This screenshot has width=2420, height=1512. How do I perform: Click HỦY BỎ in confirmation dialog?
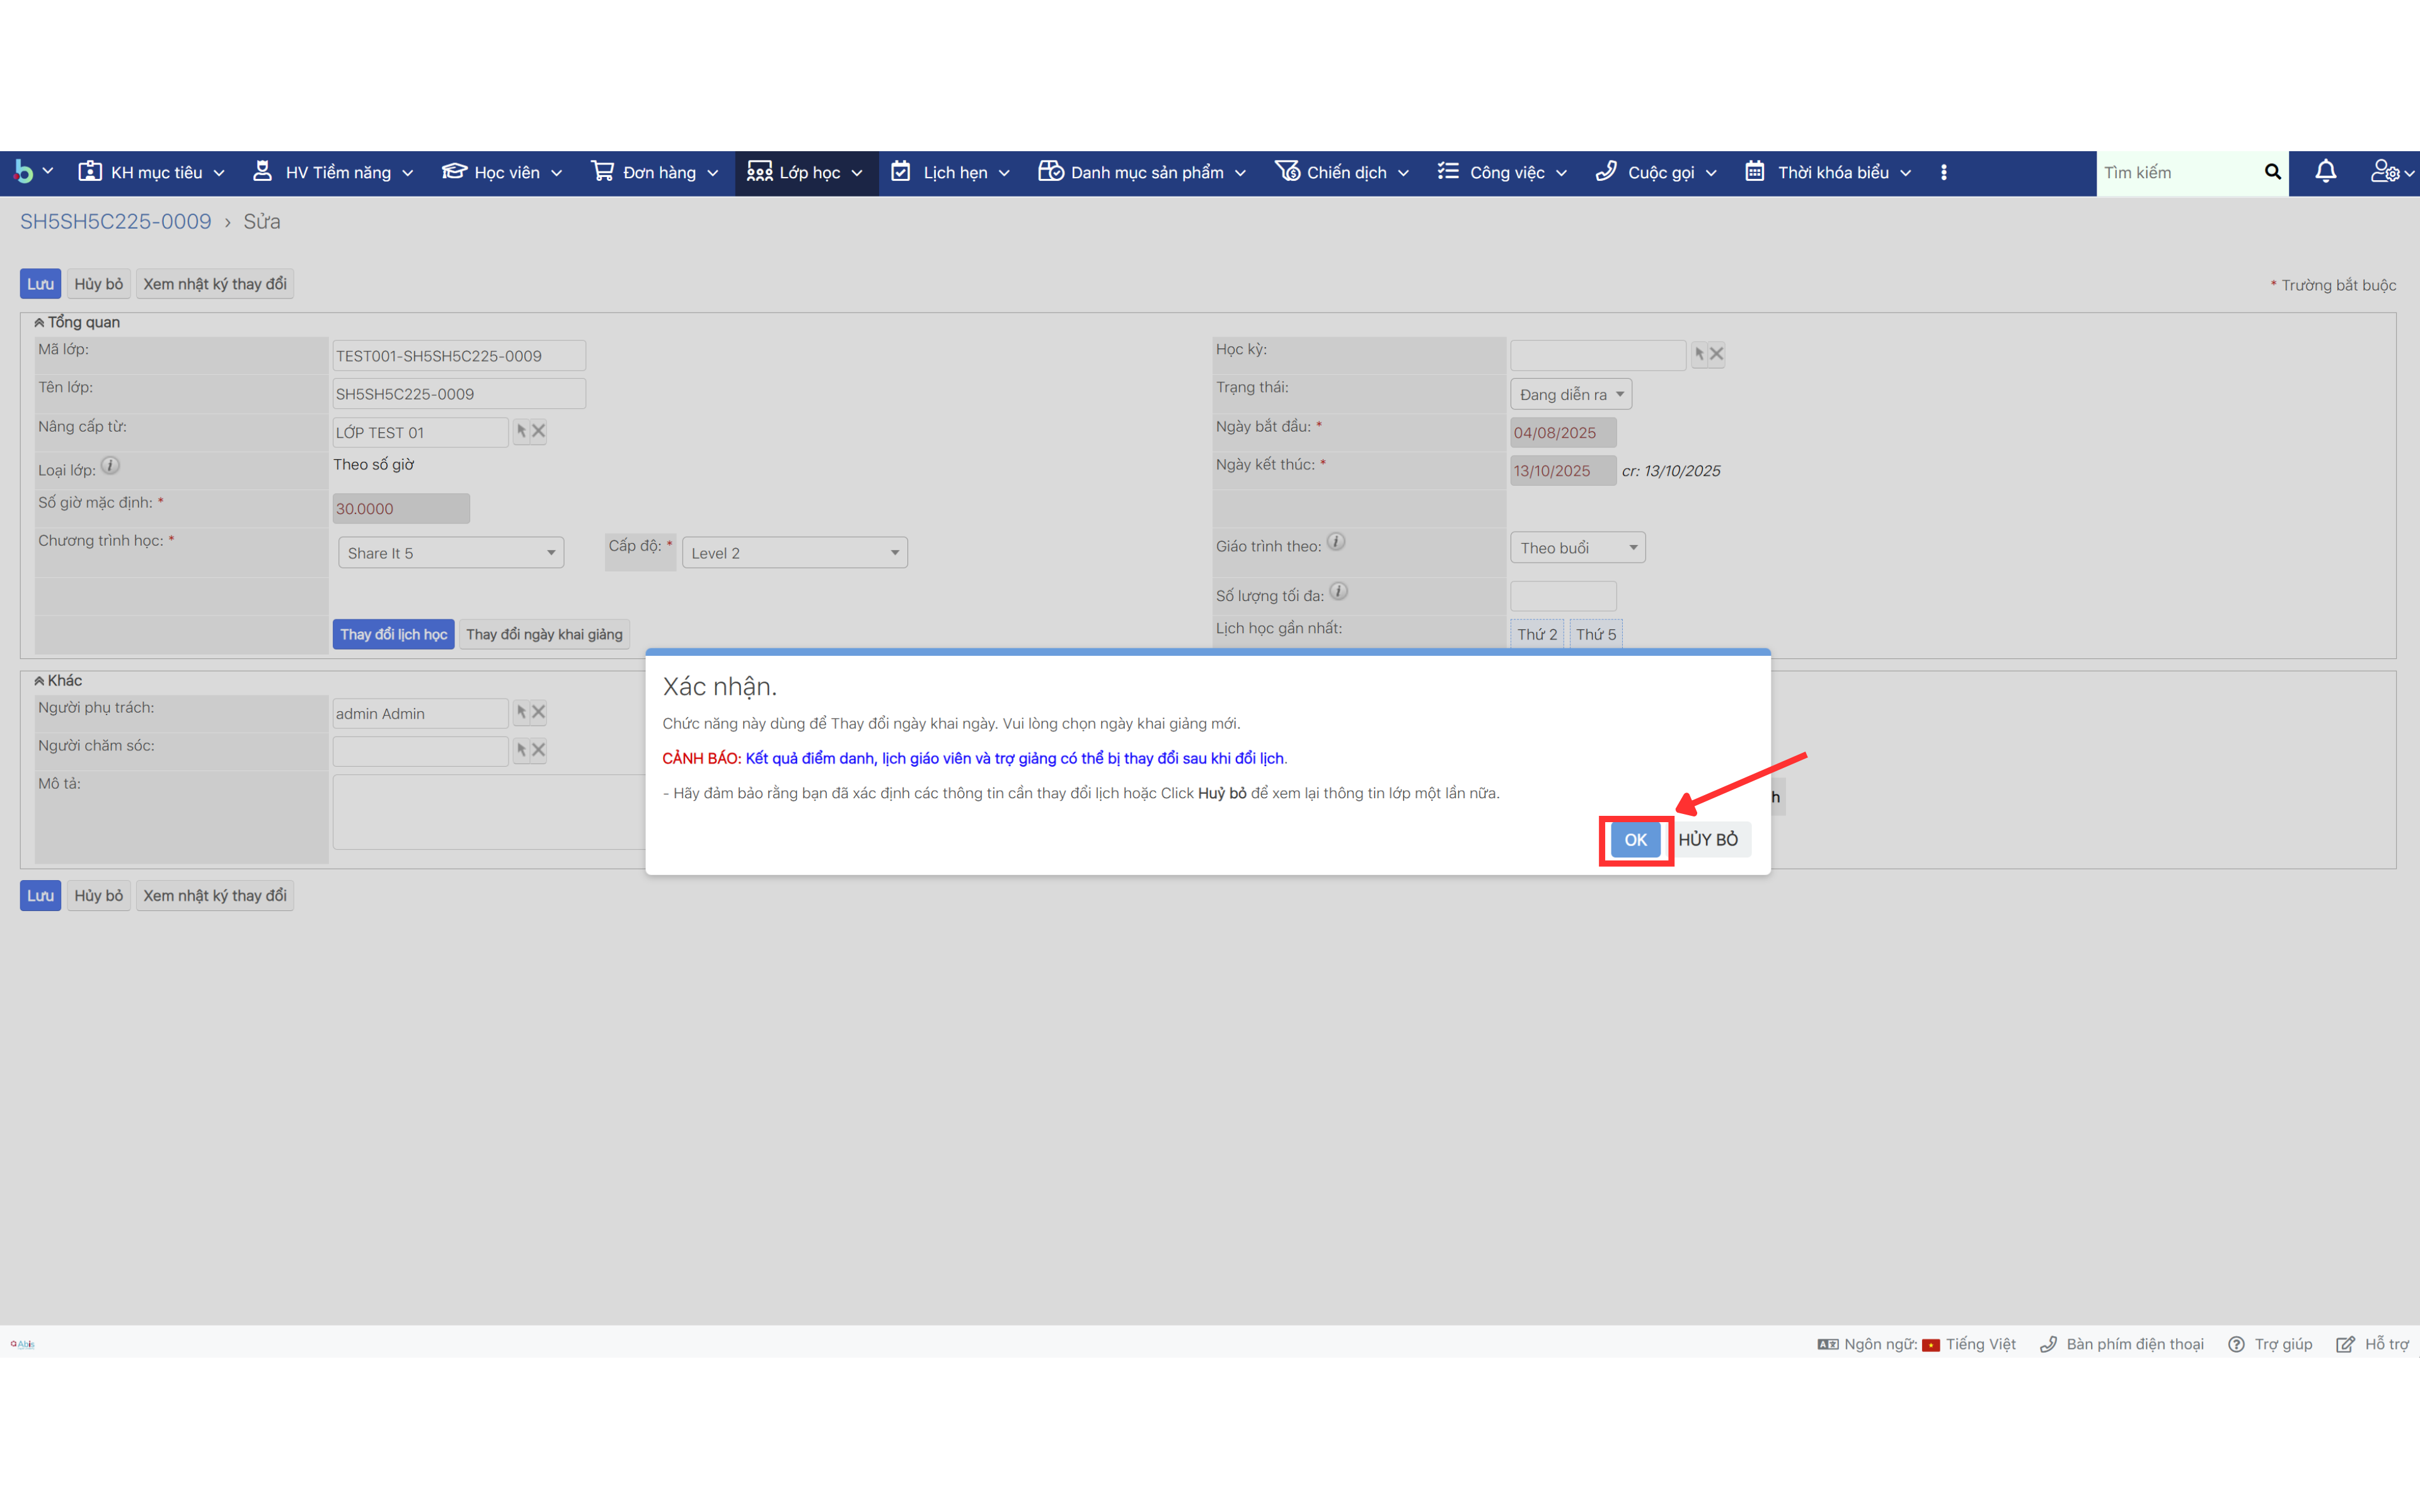(x=1708, y=840)
